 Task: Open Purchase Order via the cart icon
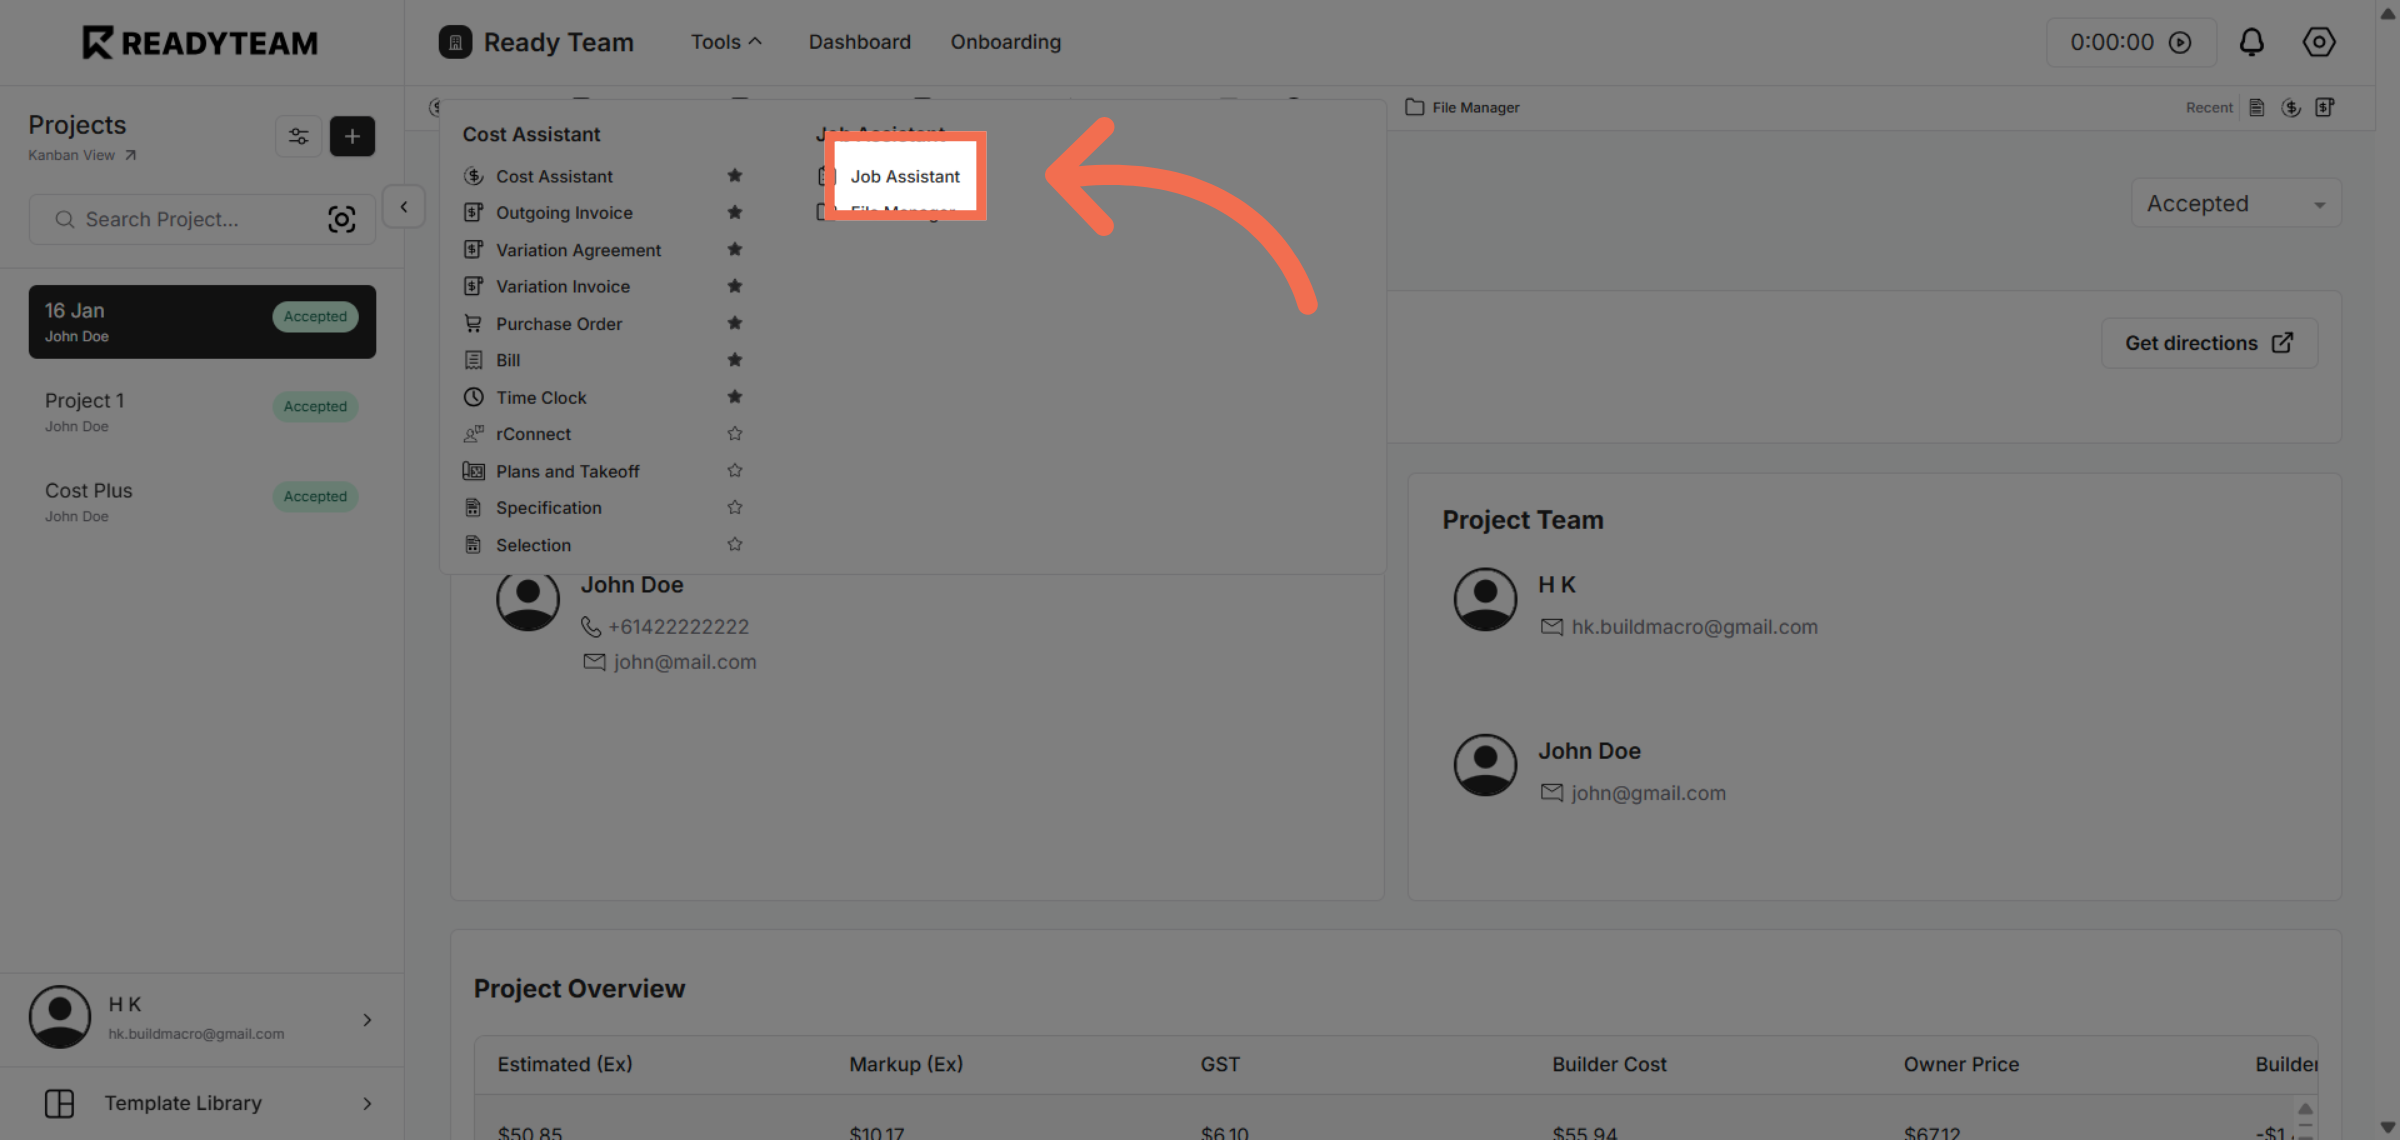[474, 323]
